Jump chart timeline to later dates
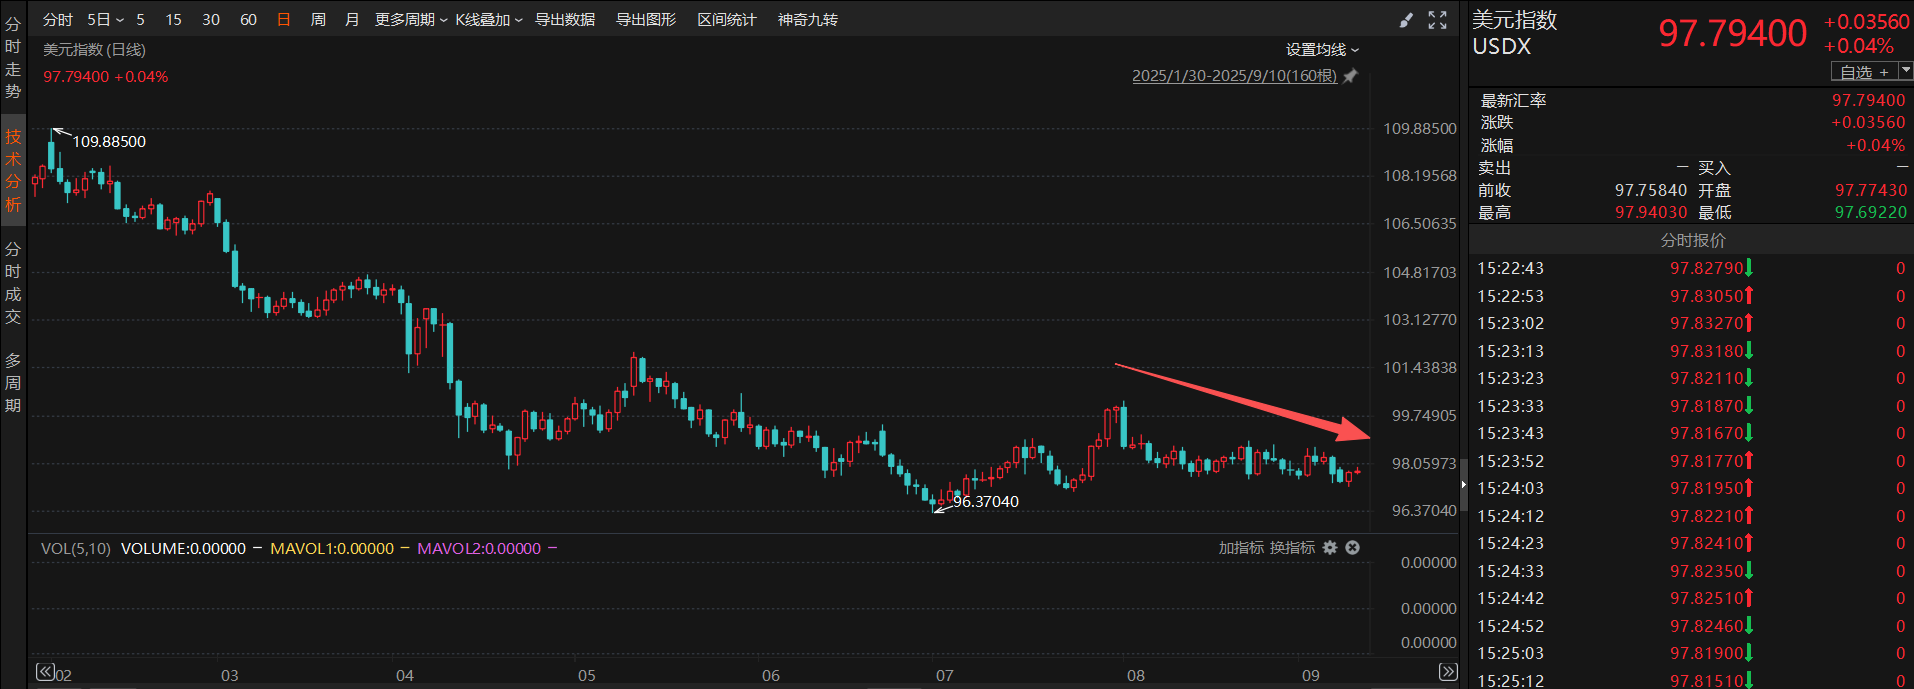 click(x=1447, y=672)
